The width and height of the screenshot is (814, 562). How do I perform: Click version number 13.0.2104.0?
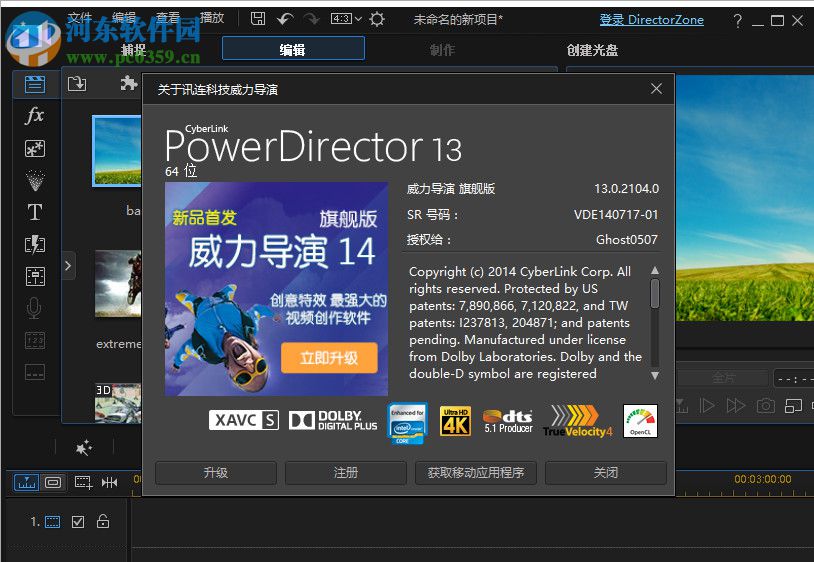click(x=627, y=189)
